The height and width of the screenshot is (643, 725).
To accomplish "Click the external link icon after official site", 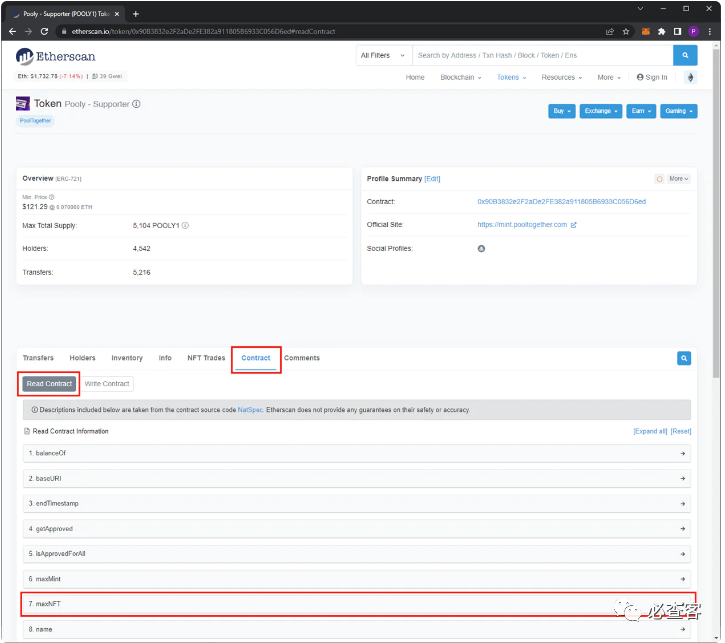I will click(573, 225).
